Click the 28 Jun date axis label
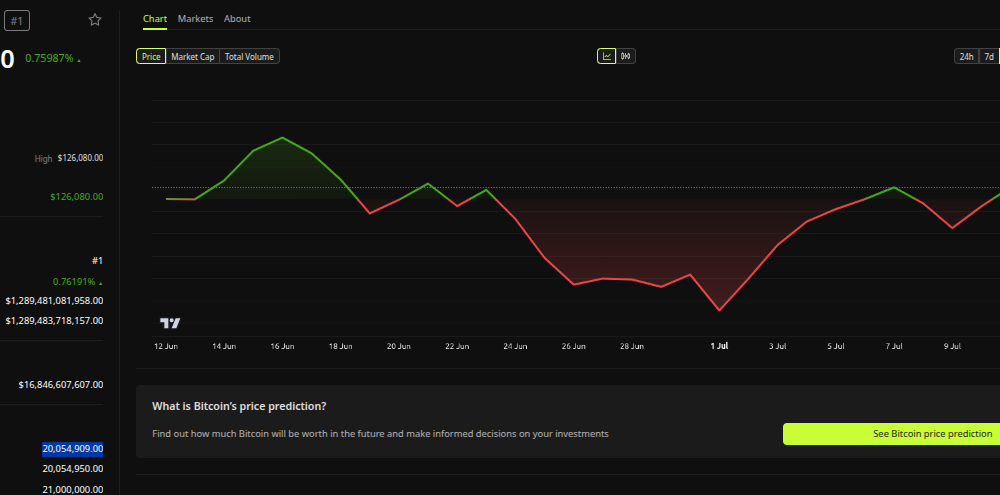Screen dimensions: 1000x495 click(x=632, y=346)
